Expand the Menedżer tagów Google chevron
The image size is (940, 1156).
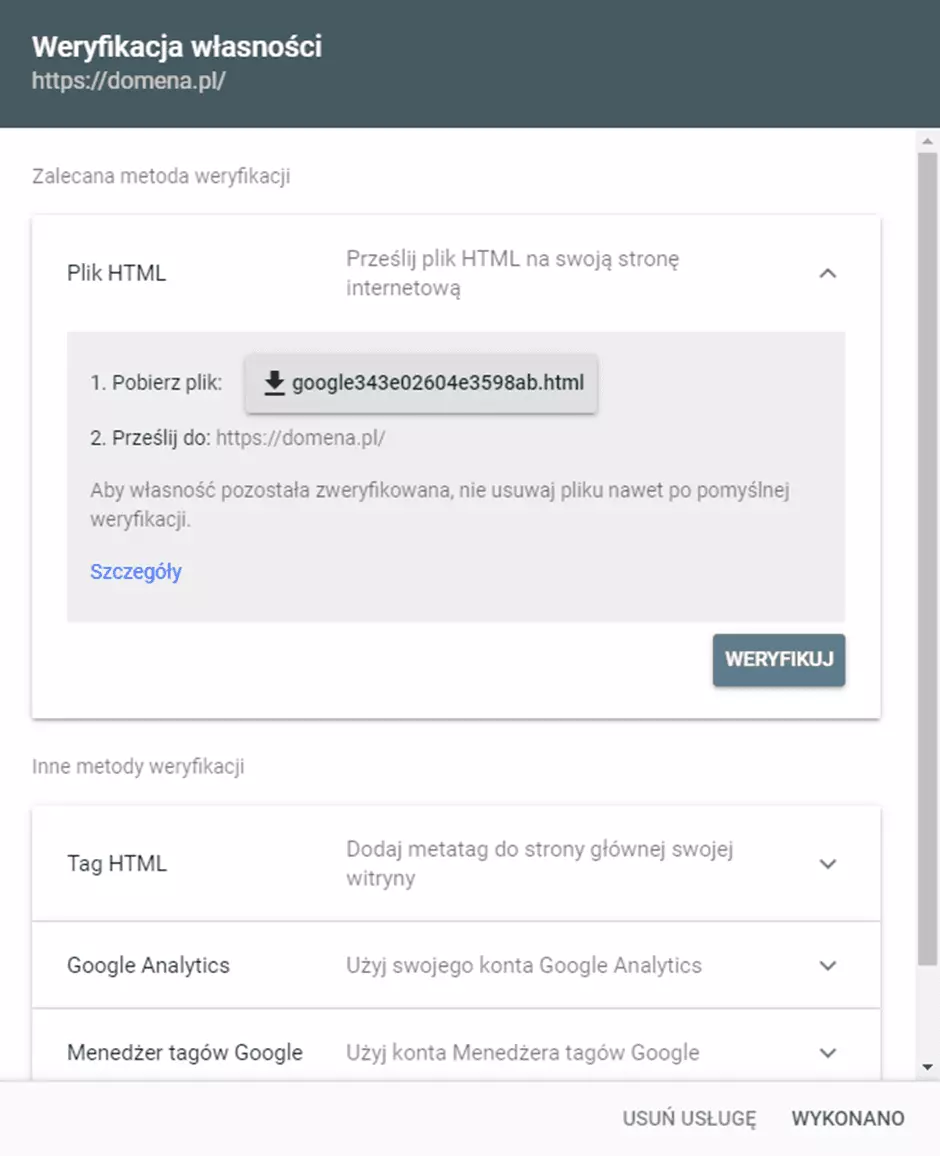828,1053
